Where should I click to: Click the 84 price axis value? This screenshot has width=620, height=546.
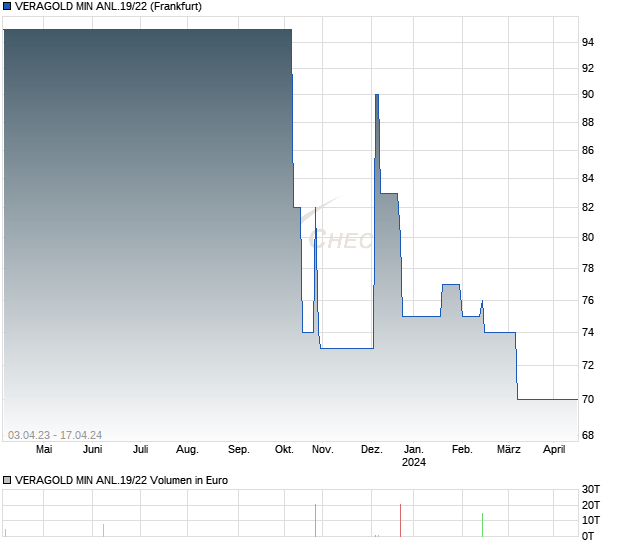click(588, 178)
